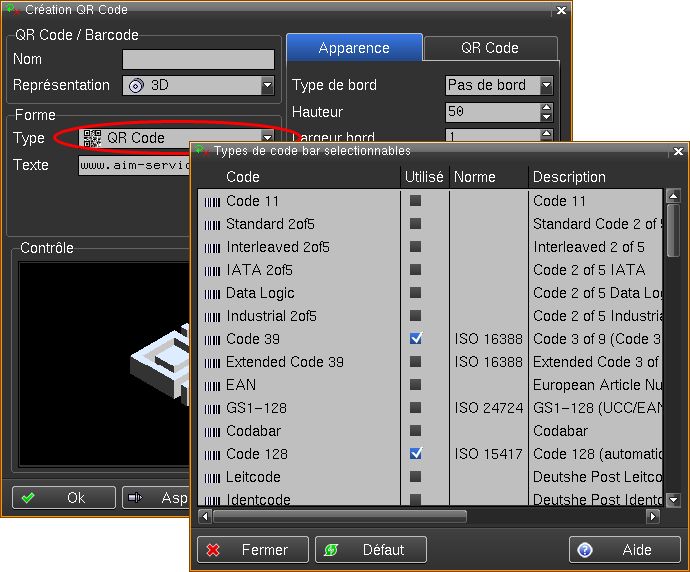Click the barcode icon beside Codabar
The width and height of the screenshot is (690, 572).
(x=212, y=431)
